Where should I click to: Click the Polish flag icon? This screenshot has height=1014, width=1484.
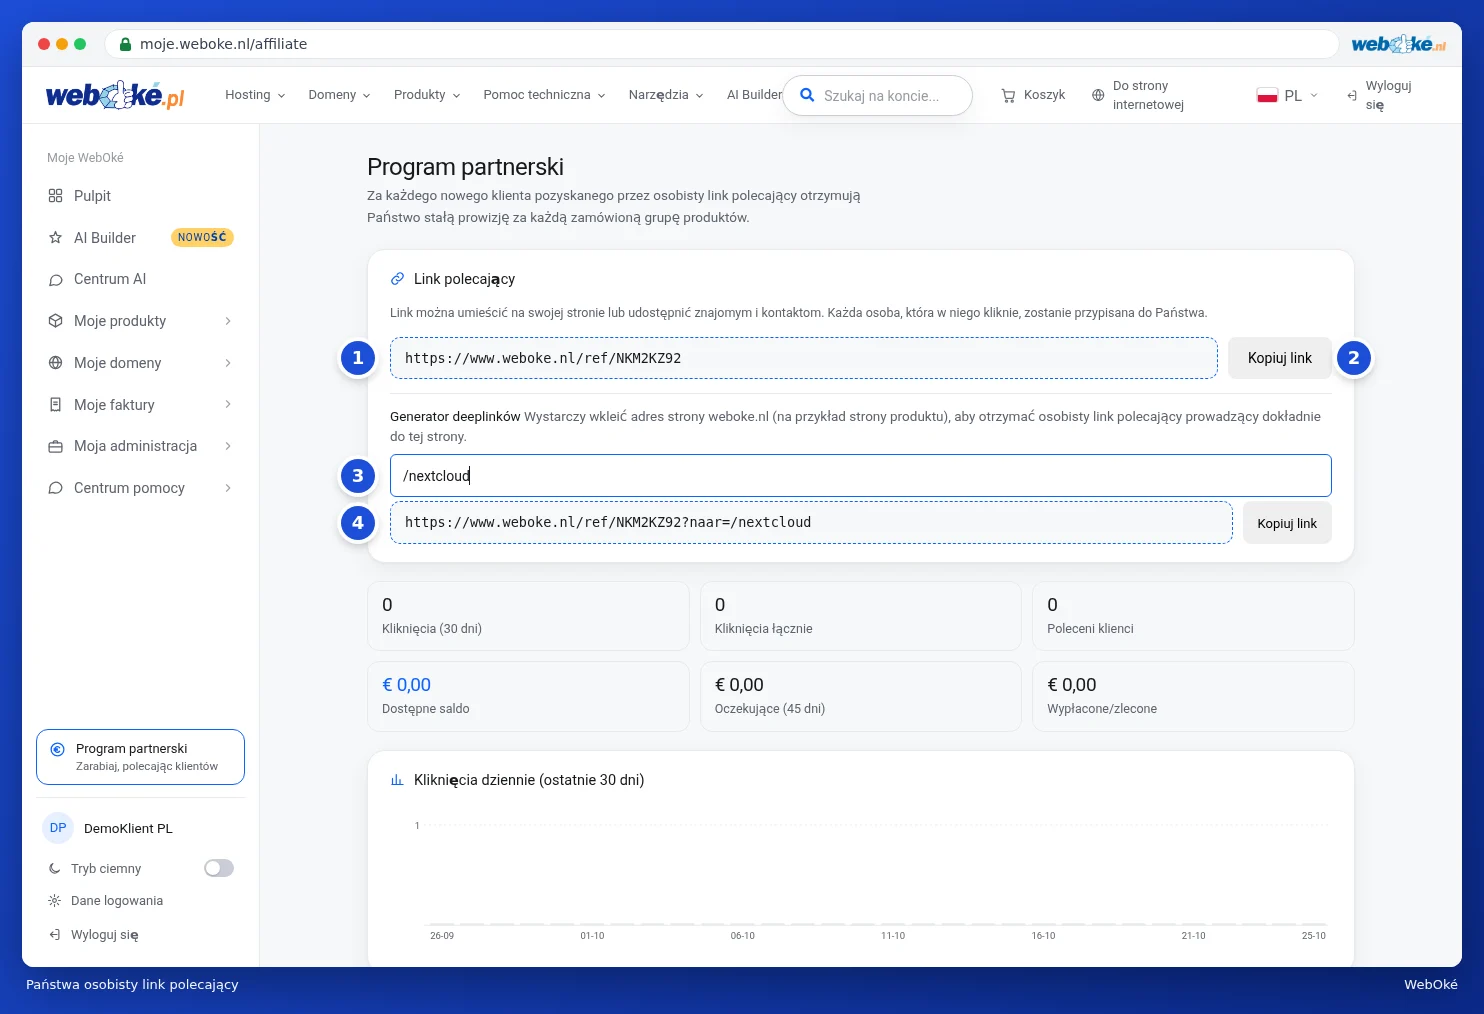tap(1267, 95)
